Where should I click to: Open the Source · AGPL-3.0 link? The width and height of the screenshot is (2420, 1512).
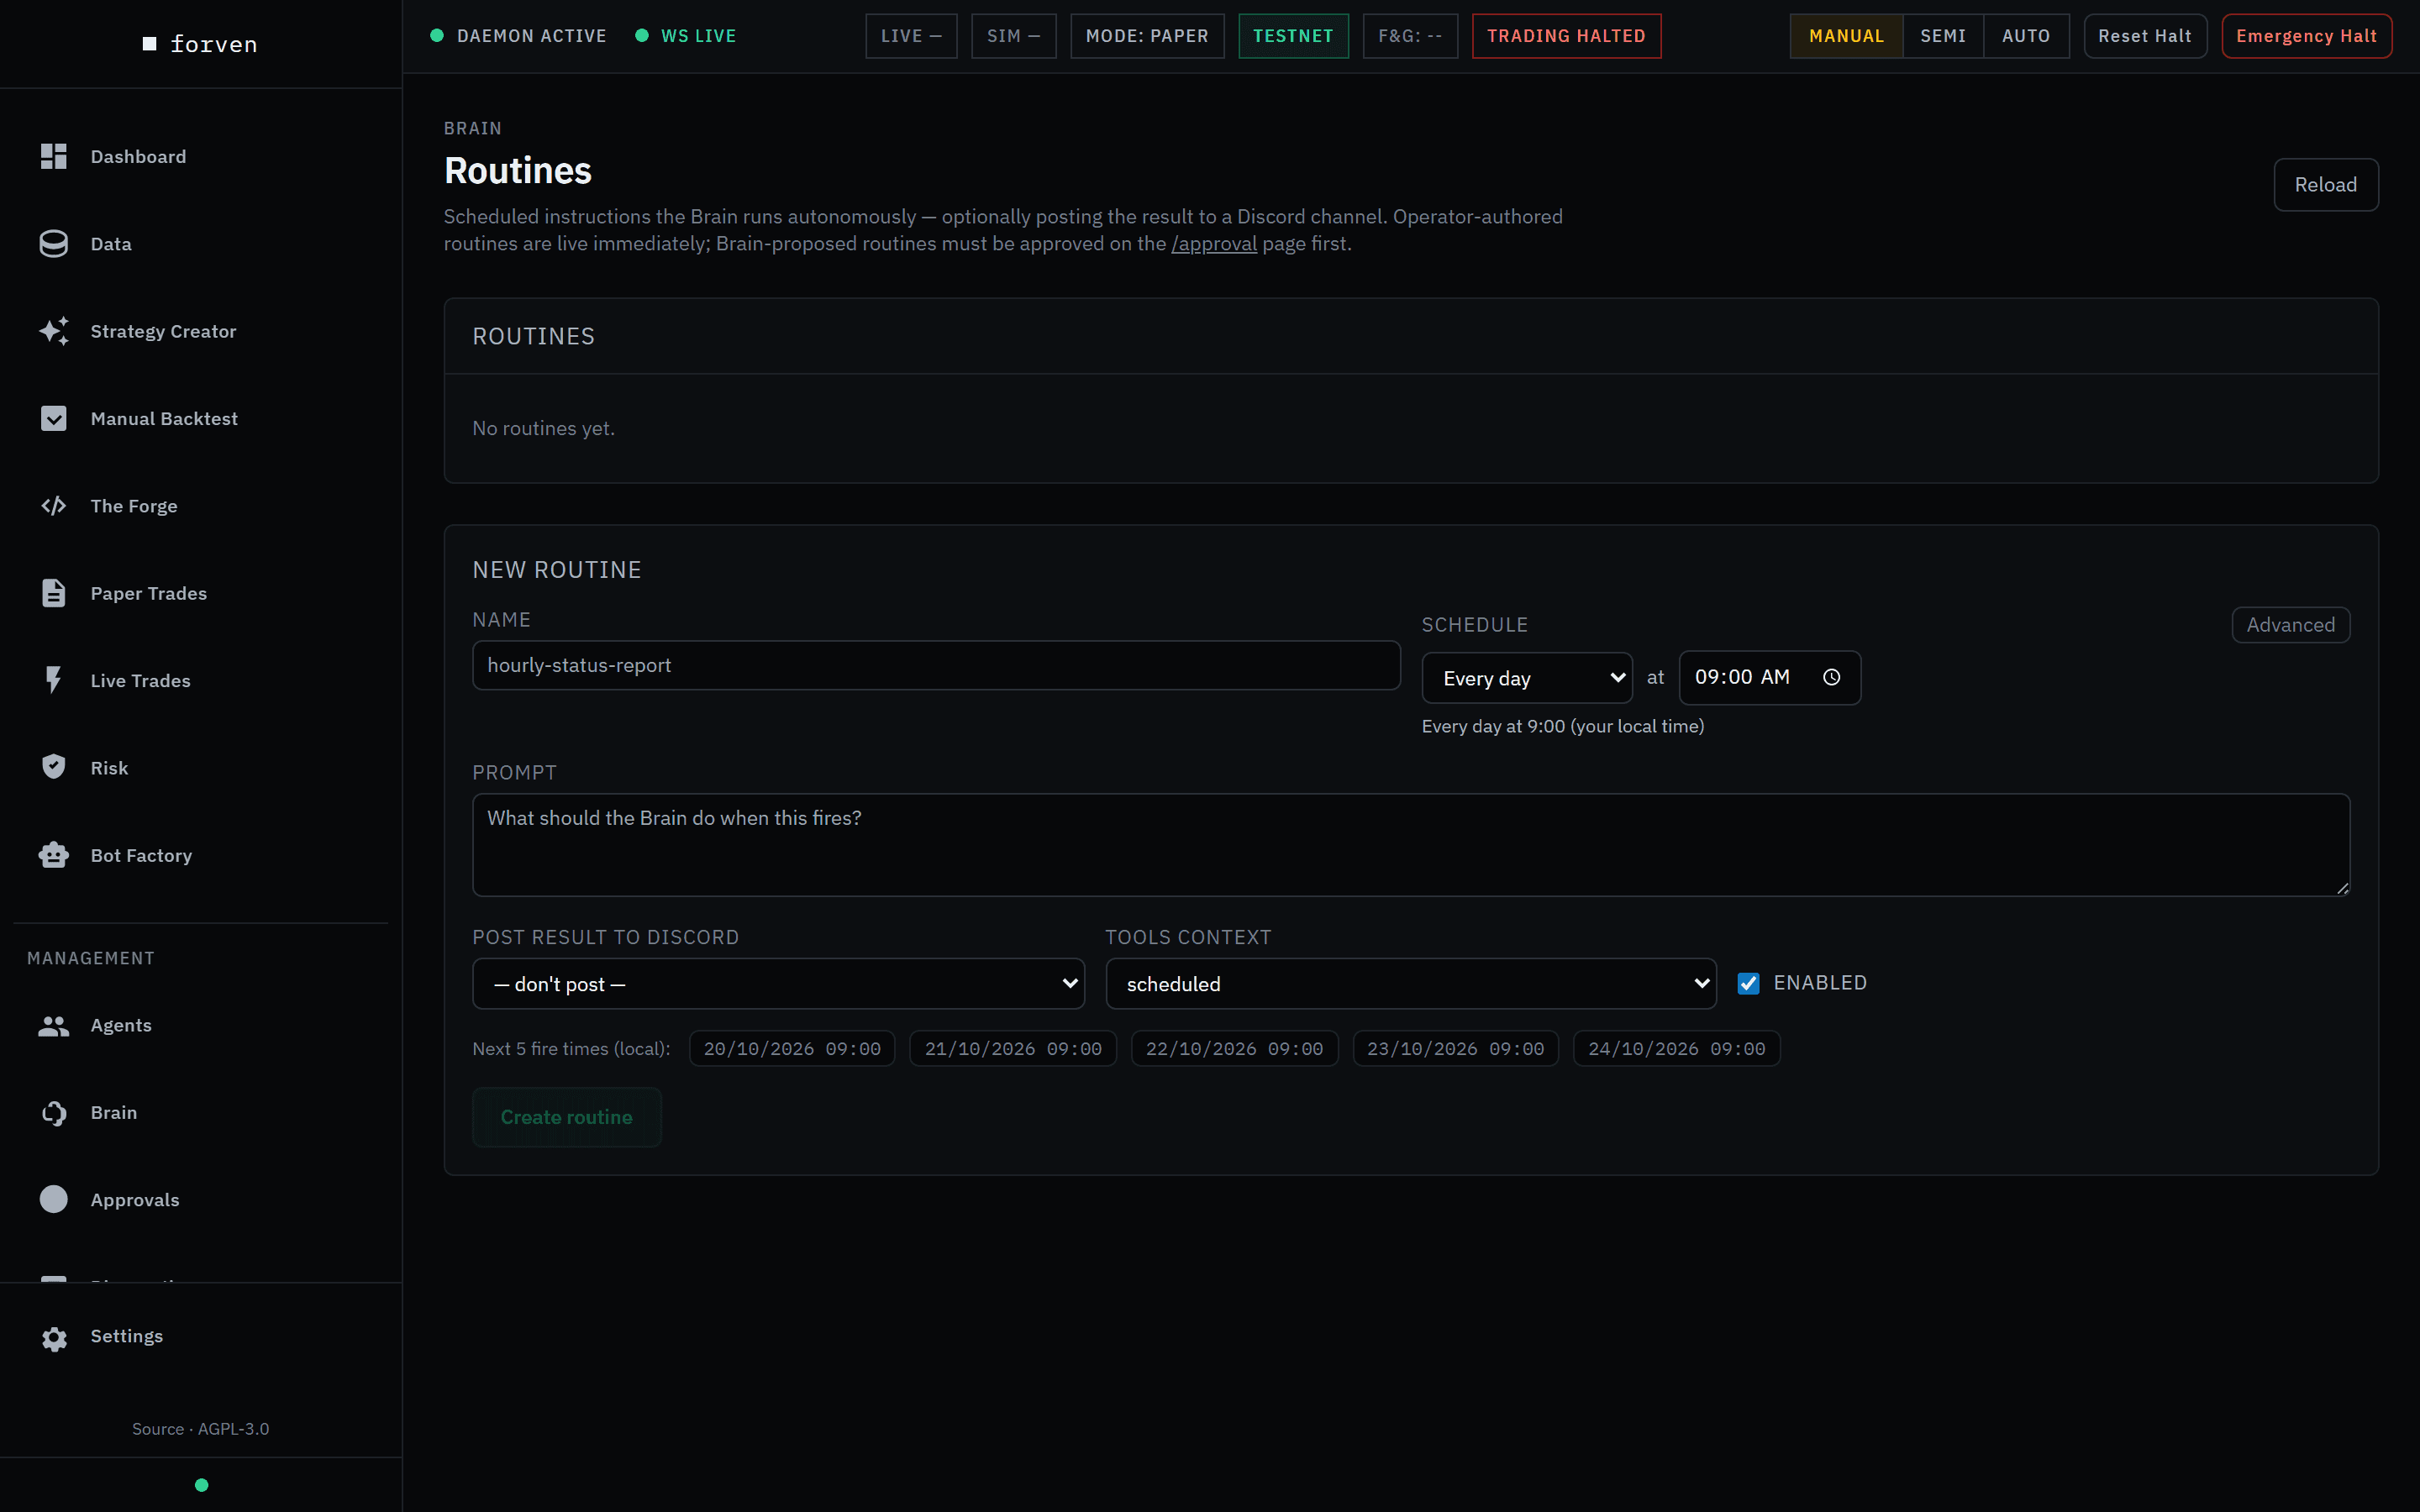(200, 1429)
